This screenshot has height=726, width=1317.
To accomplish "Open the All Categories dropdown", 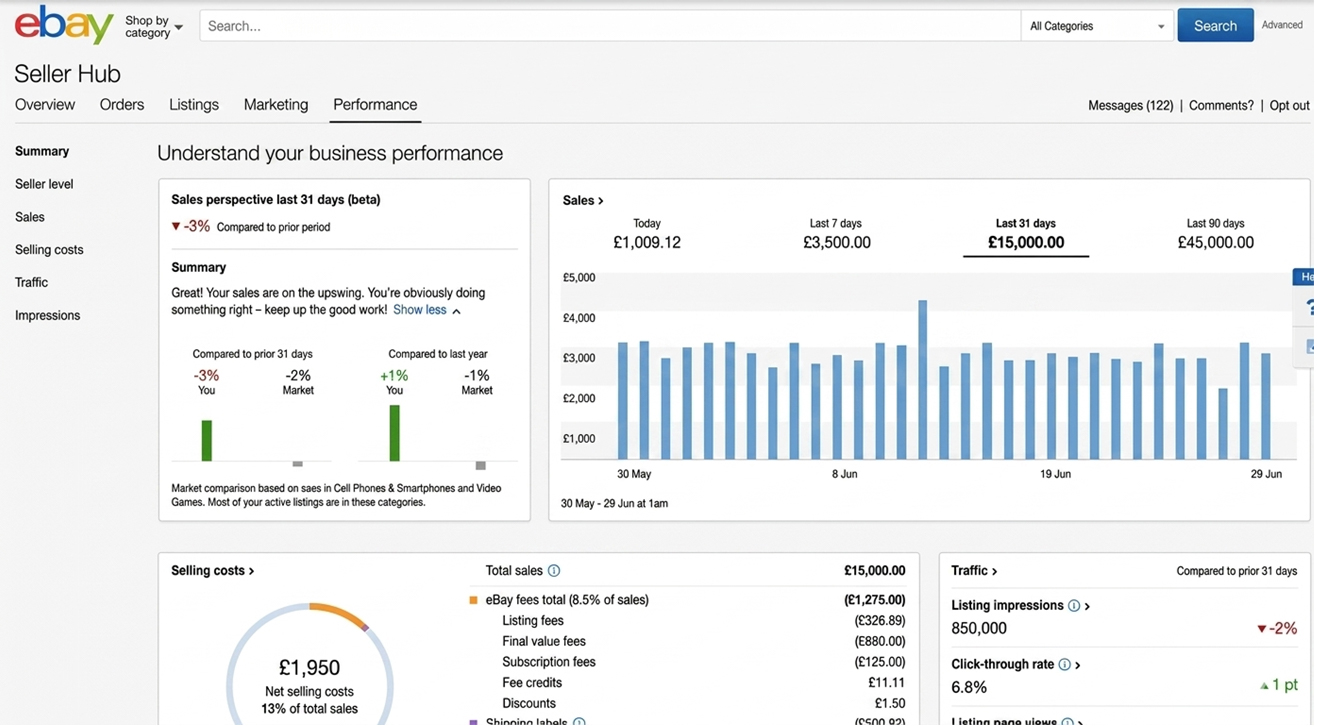I will tap(1097, 26).
